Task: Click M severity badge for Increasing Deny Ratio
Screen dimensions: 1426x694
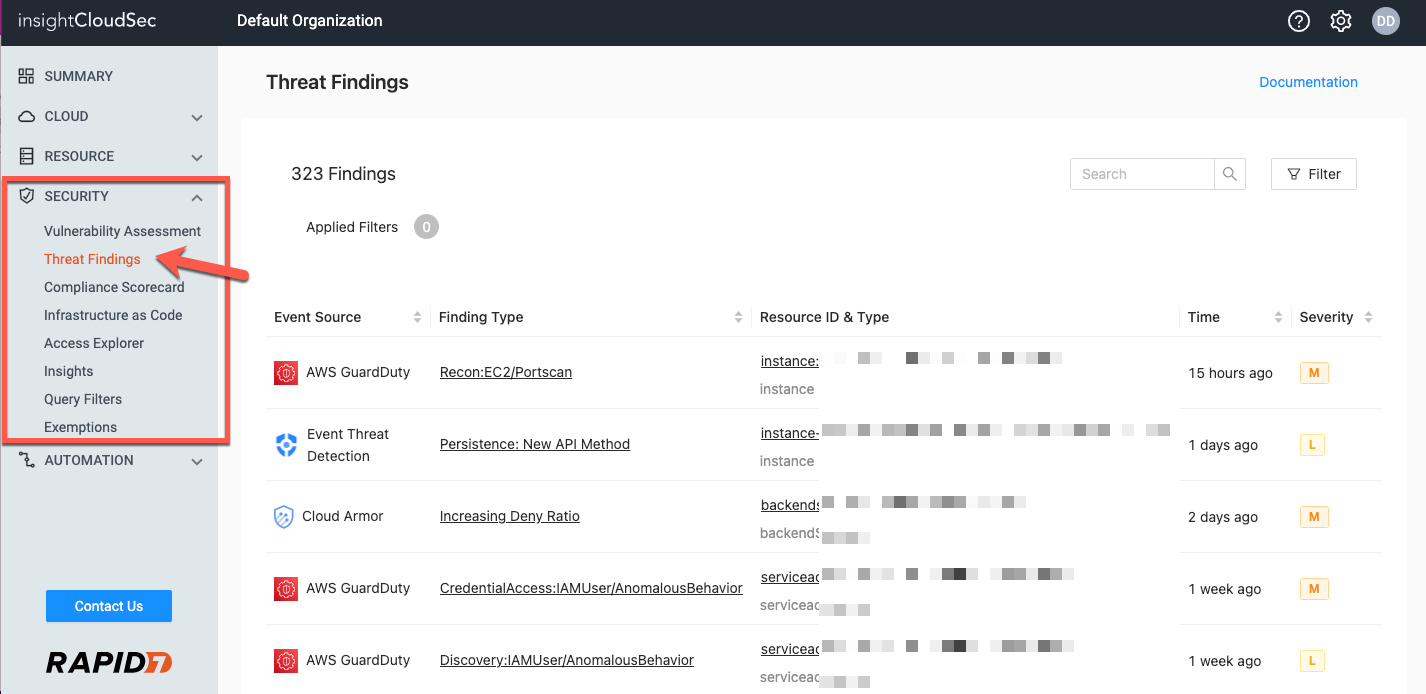Action: pos(1314,517)
